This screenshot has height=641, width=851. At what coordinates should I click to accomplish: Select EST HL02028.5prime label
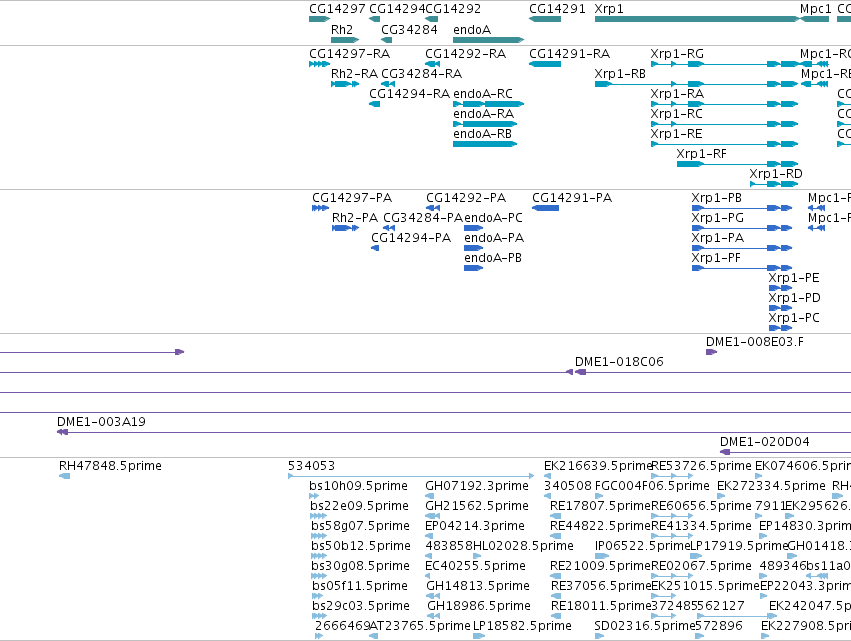523,545
